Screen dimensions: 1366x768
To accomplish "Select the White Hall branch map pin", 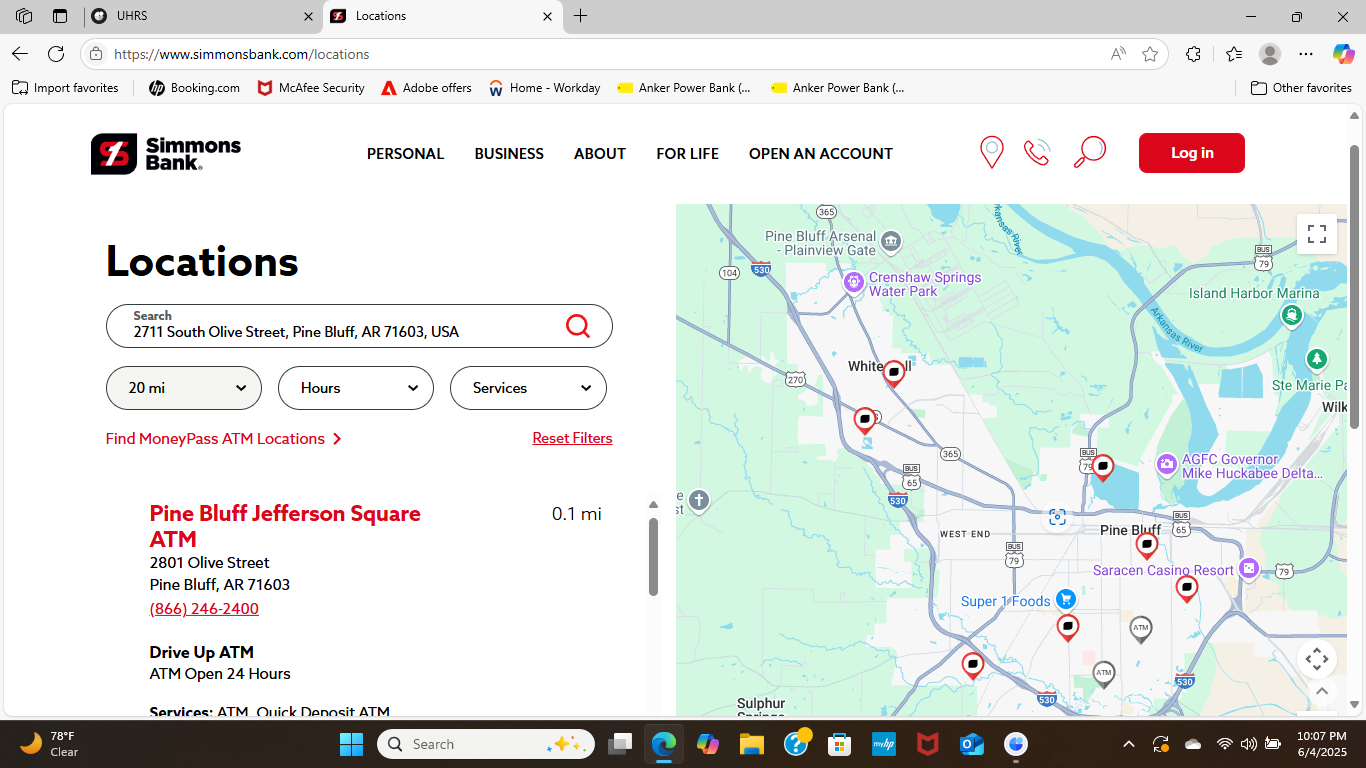I will pyautogui.click(x=894, y=374).
